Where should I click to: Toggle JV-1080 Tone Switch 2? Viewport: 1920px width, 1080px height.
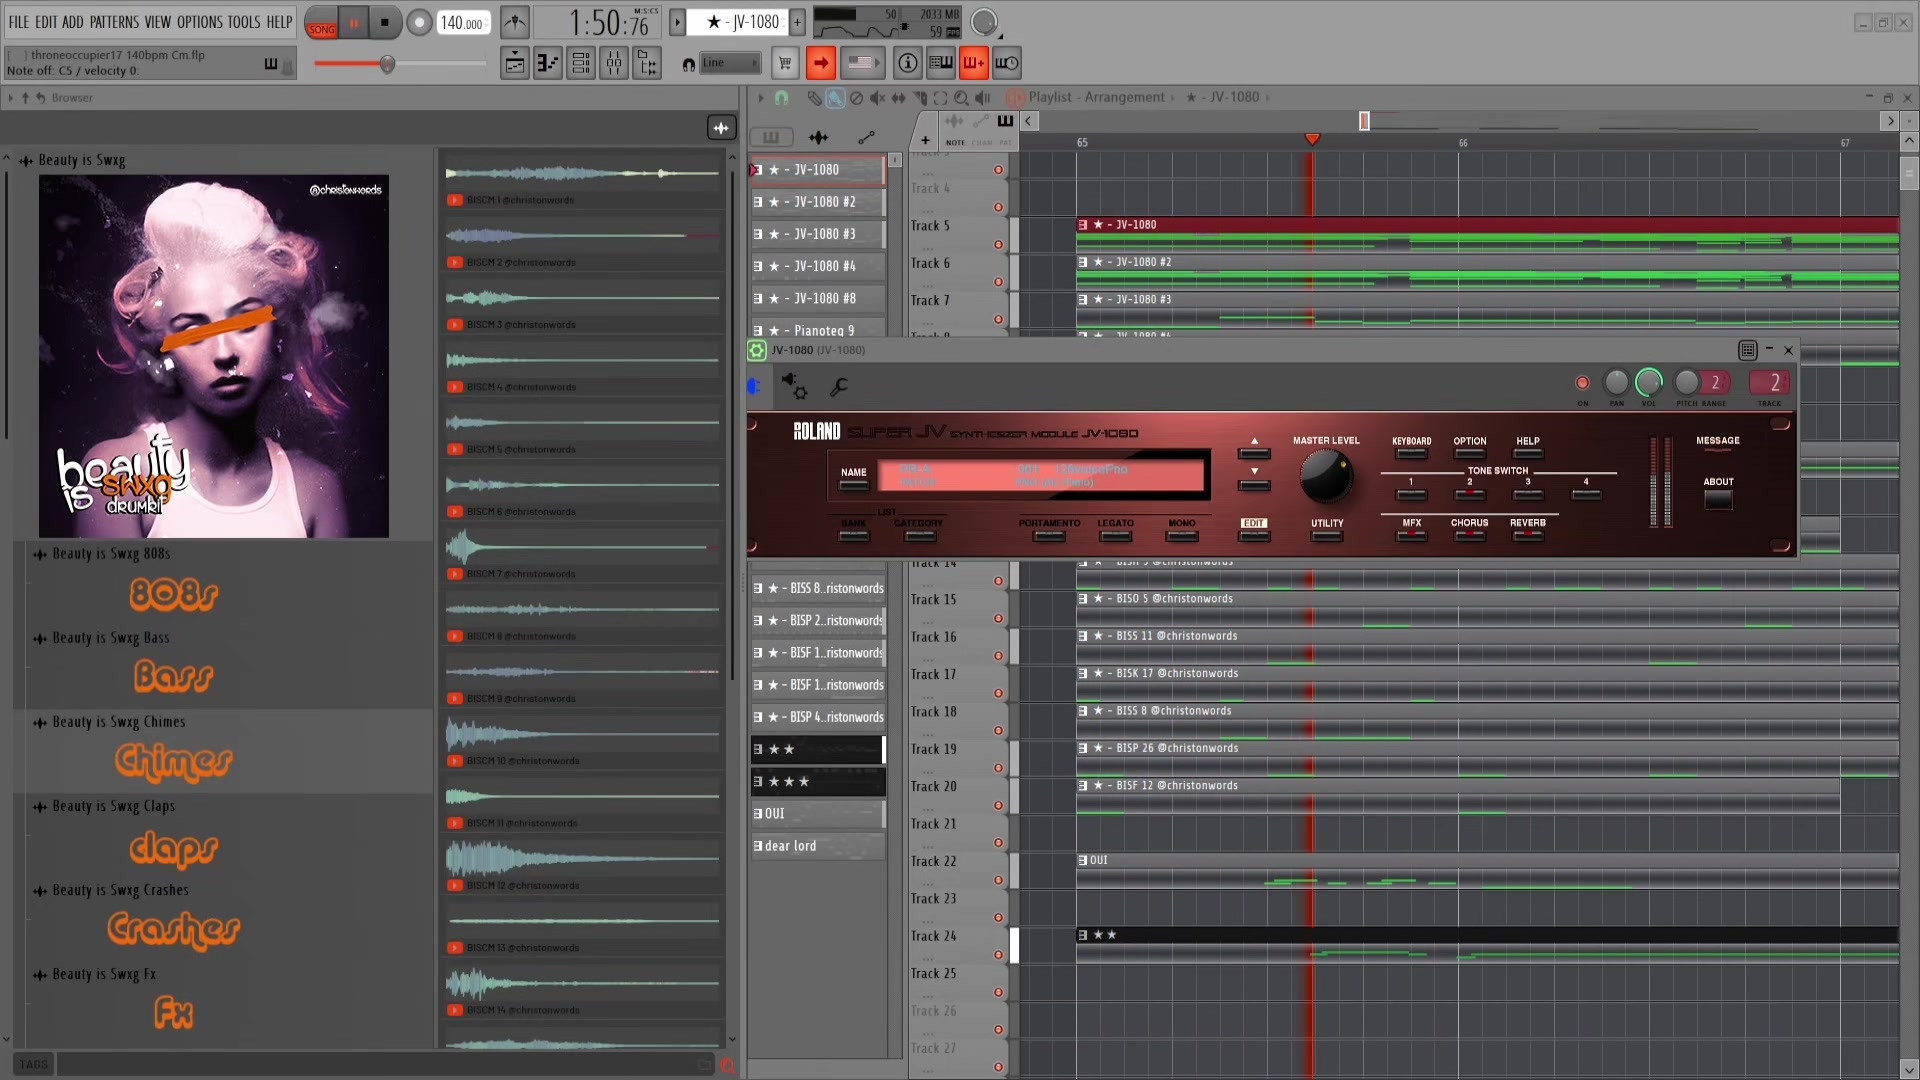click(x=1469, y=495)
